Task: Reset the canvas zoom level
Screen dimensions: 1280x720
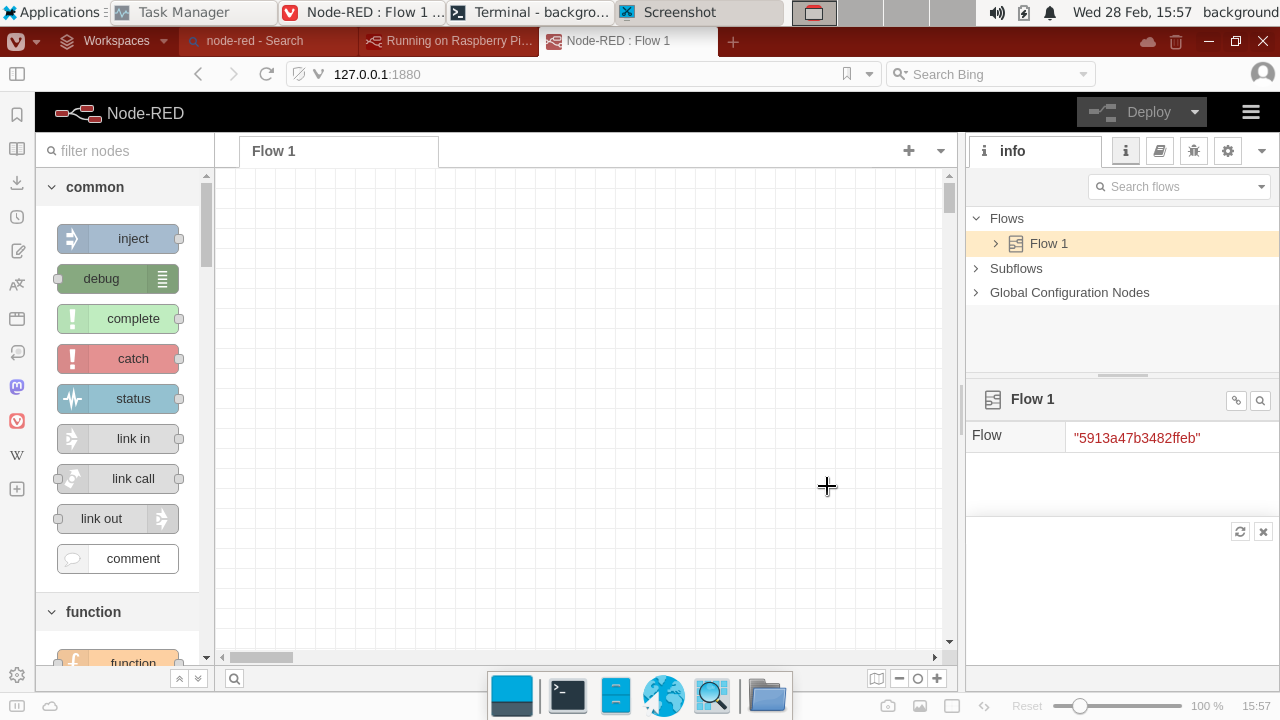Action: point(917,678)
